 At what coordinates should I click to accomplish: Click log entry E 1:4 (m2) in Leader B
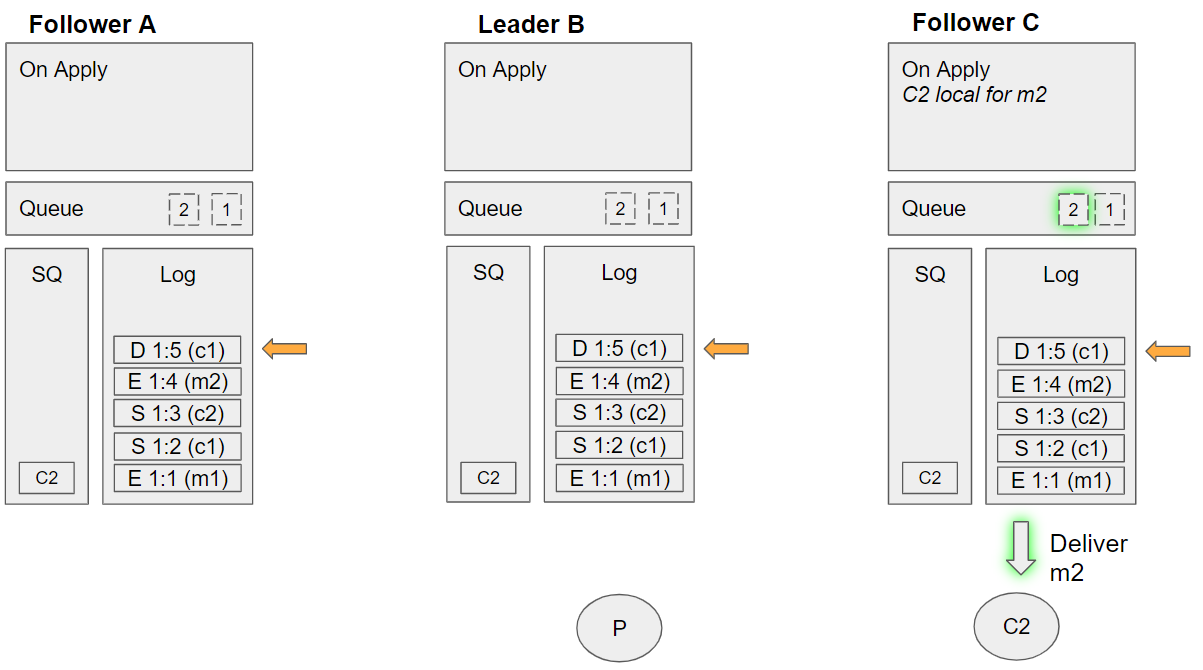619,381
